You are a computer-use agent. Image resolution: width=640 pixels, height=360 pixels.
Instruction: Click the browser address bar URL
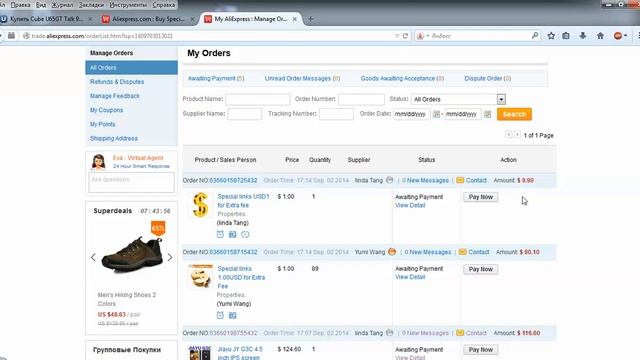point(102,36)
